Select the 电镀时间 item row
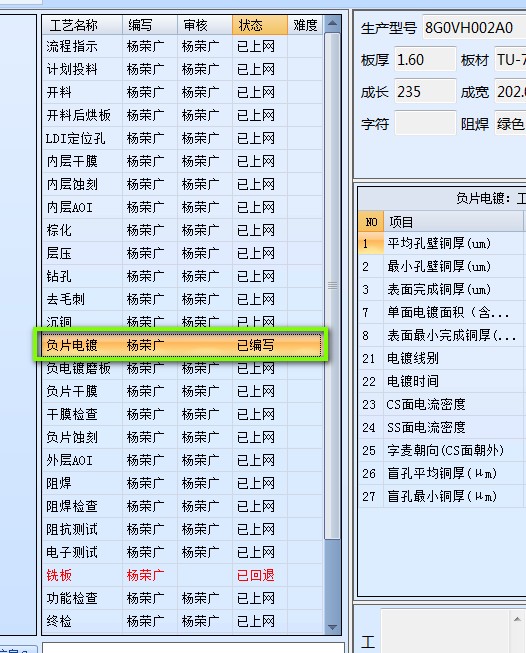Viewport: 526px width, 653px height. tap(442, 381)
